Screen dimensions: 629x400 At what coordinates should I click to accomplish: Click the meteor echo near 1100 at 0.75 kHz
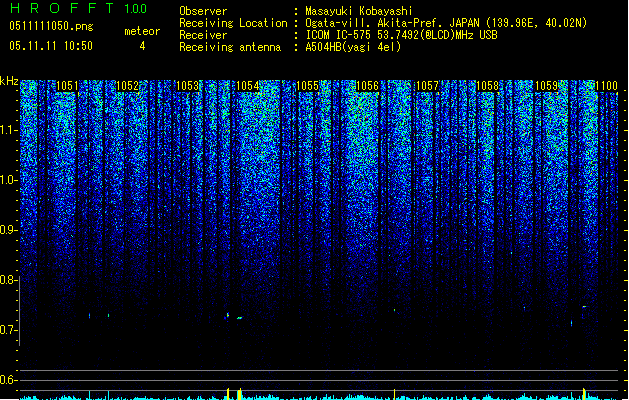tap(584, 307)
